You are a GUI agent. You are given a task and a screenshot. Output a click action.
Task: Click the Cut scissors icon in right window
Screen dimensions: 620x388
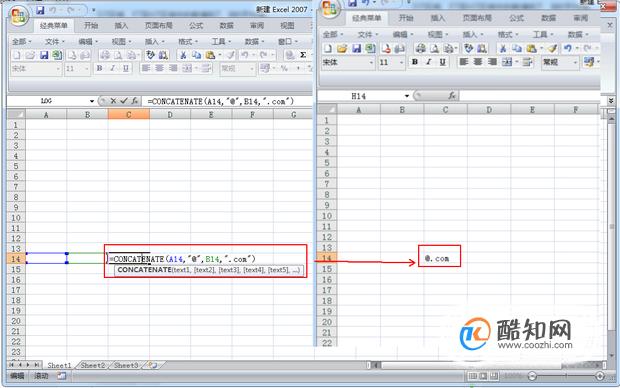[x=503, y=48]
